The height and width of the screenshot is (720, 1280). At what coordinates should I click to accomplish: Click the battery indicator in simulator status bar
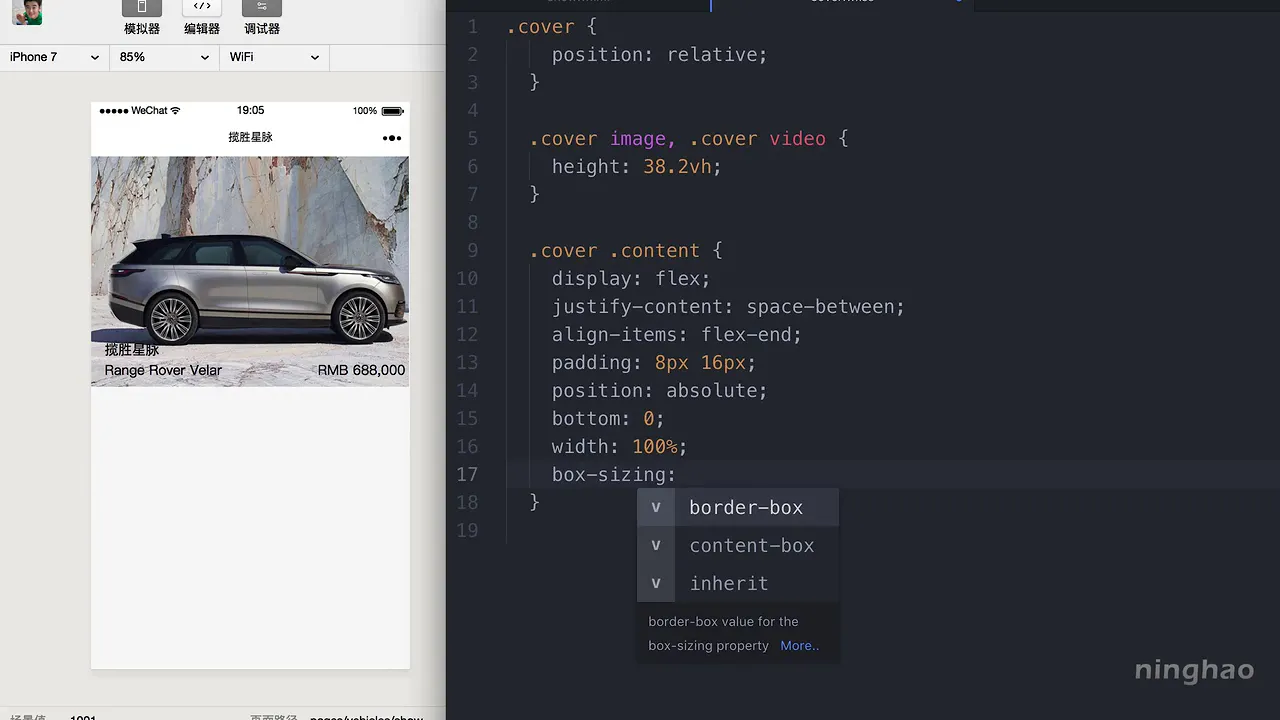pyautogui.click(x=392, y=111)
